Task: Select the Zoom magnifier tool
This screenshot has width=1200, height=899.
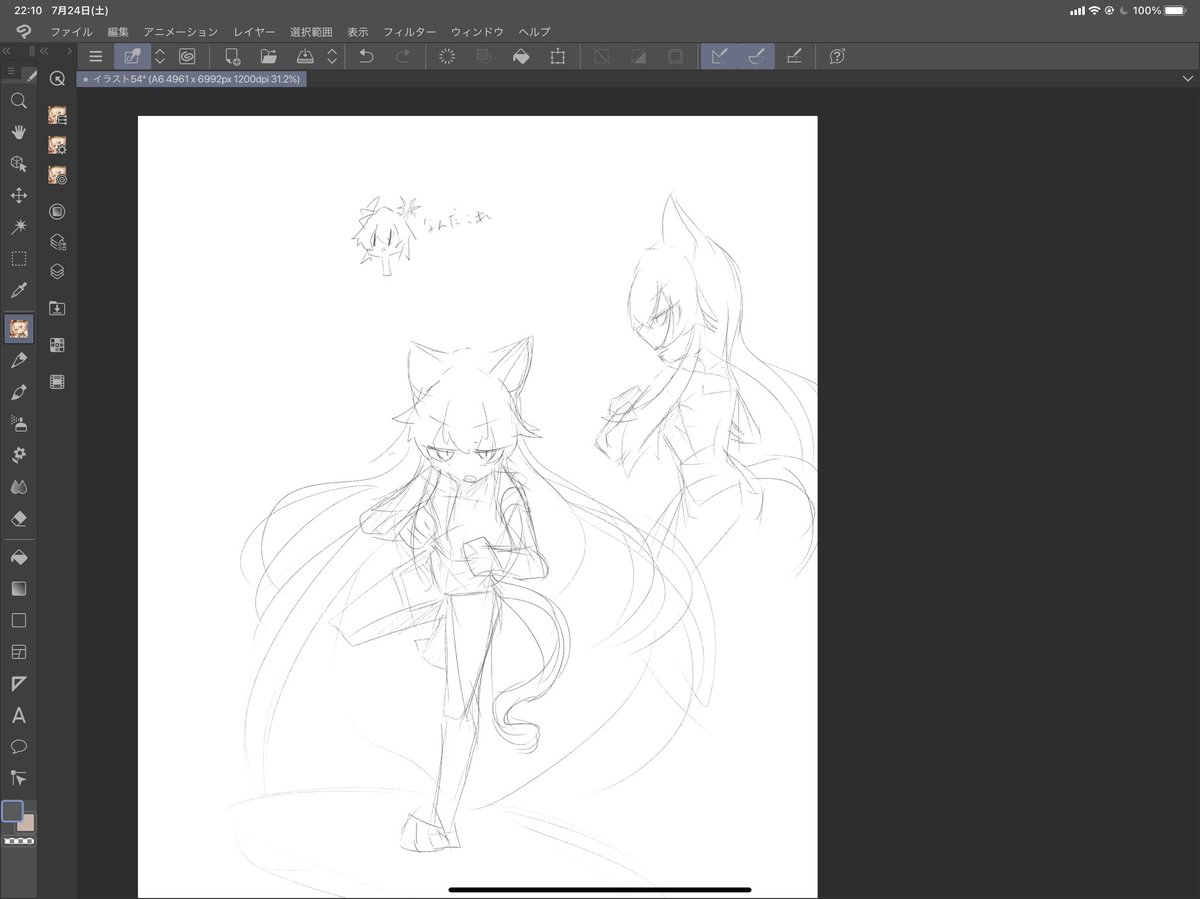Action: [18, 100]
